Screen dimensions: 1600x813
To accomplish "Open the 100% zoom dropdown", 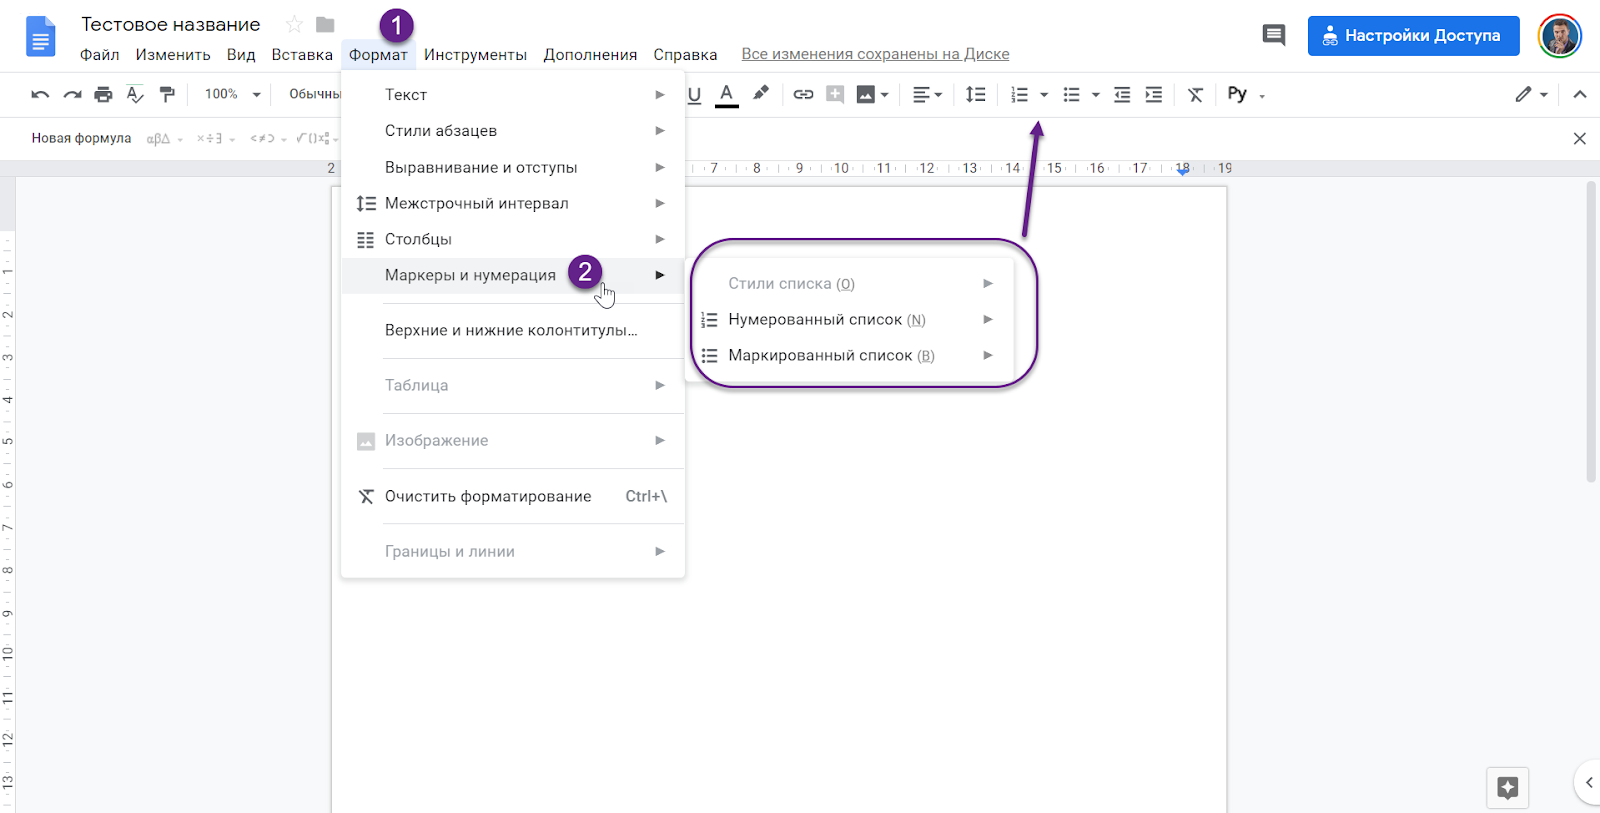I will 232,95.
